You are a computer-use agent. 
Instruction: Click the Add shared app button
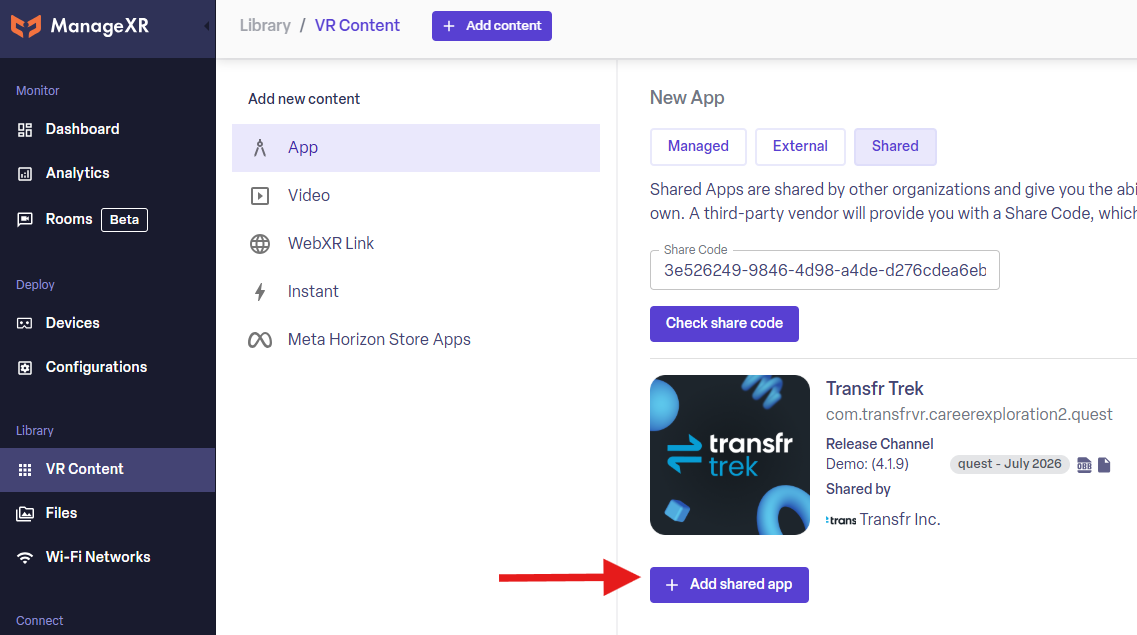(729, 584)
